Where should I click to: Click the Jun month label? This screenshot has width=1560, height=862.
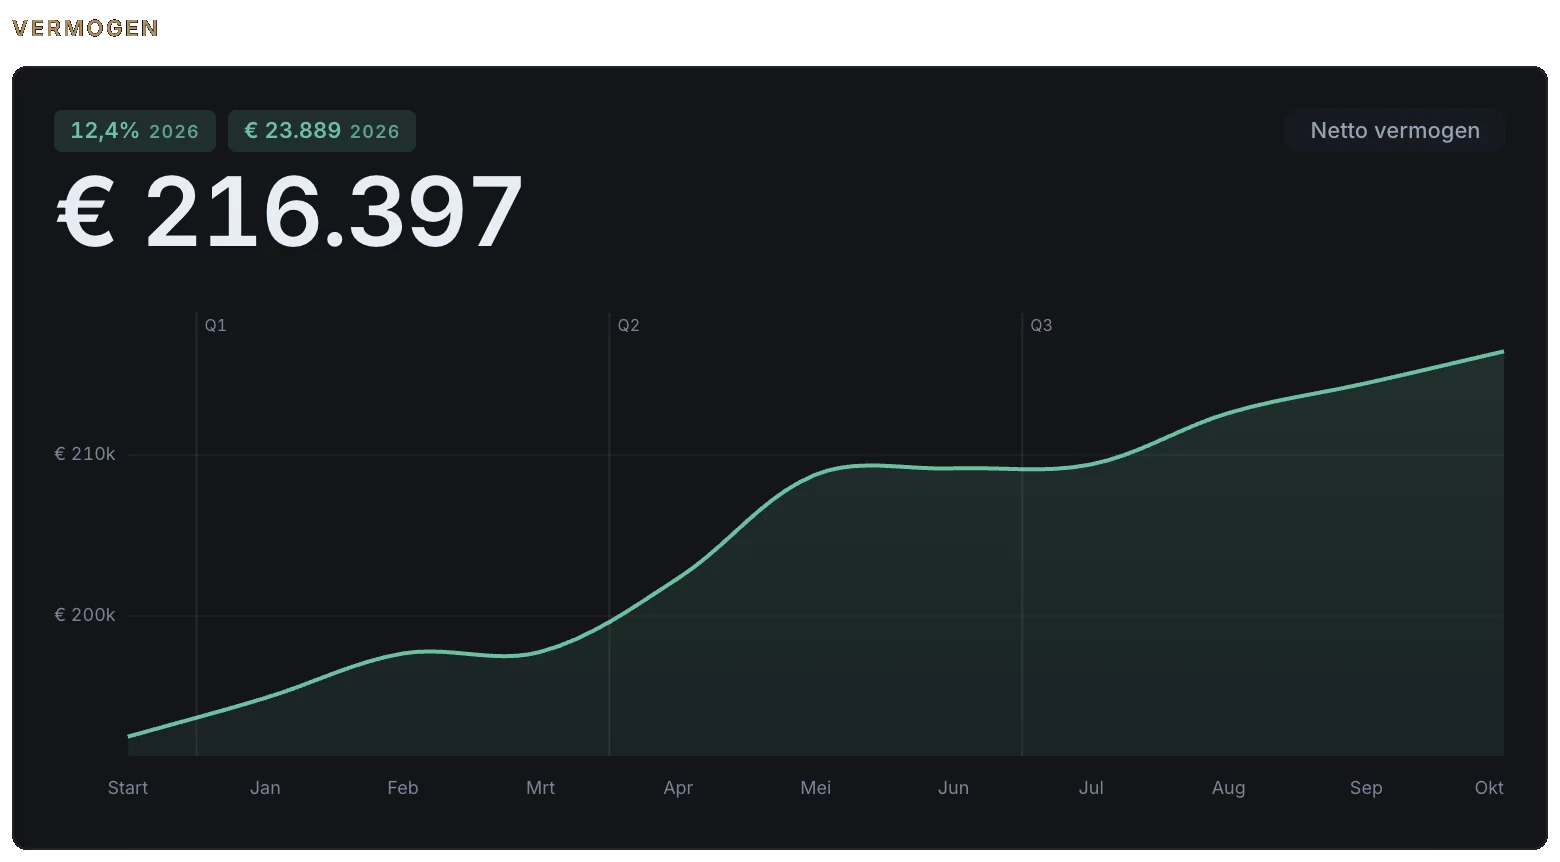pyautogui.click(x=953, y=788)
